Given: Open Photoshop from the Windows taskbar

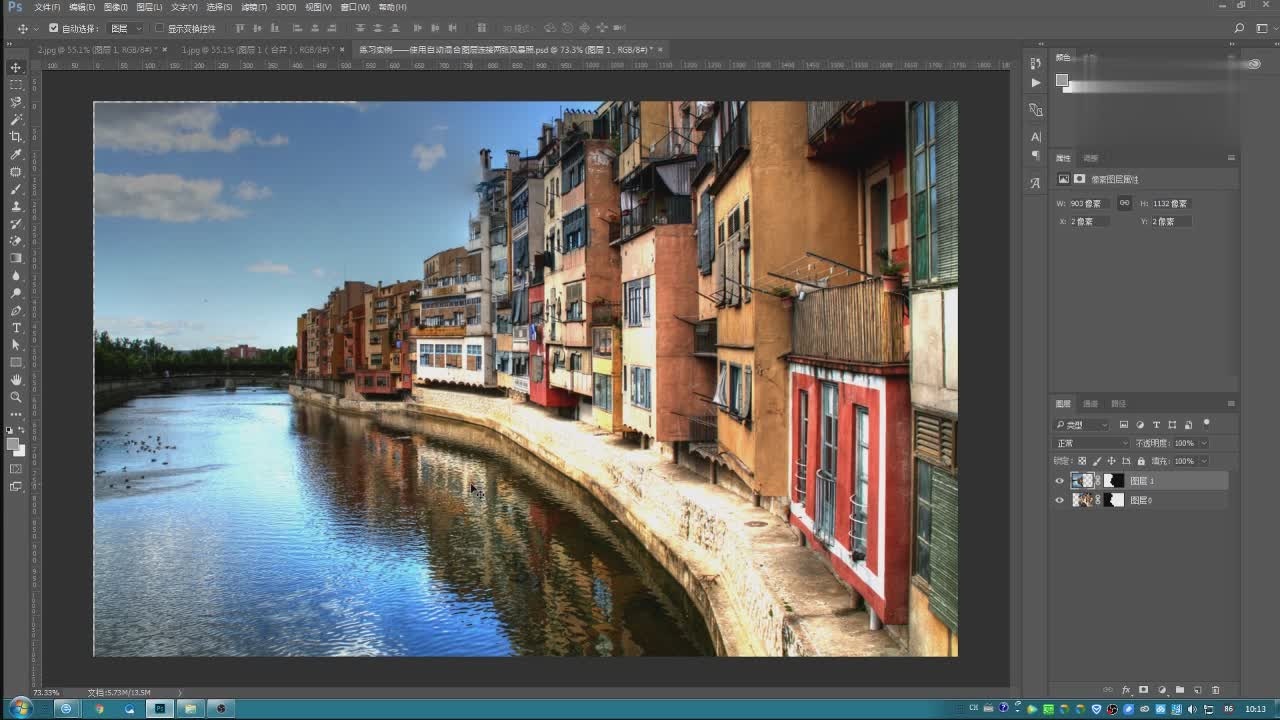Looking at the screenshot, I should (x=159, y=708).
